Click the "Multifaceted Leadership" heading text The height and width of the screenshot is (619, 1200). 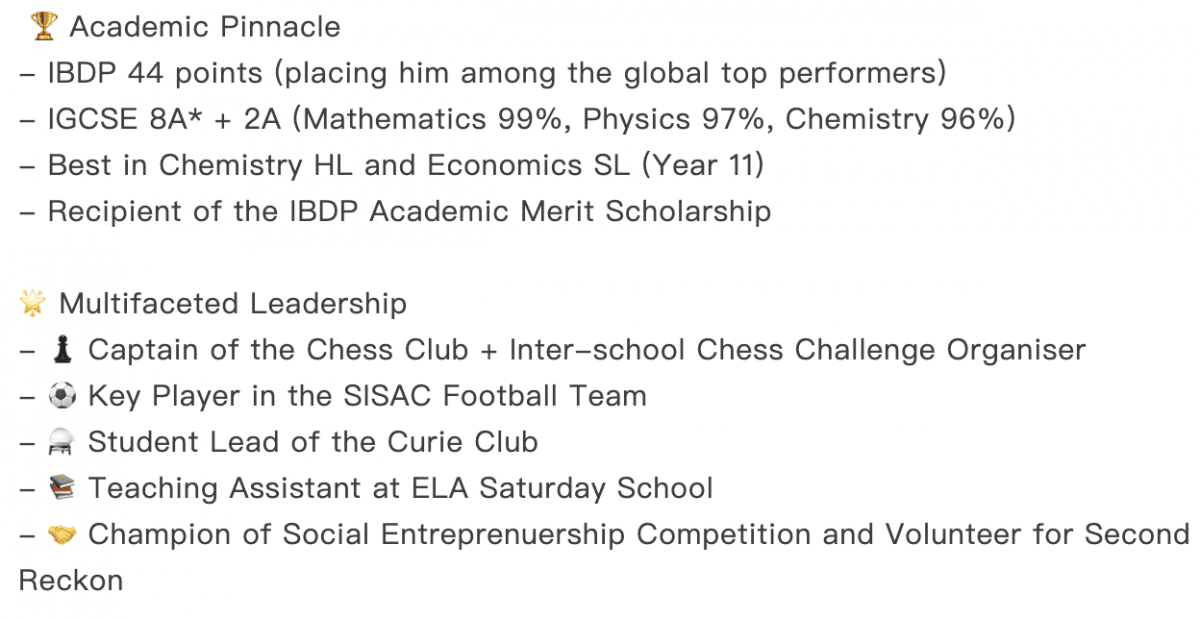pos(232,303)
